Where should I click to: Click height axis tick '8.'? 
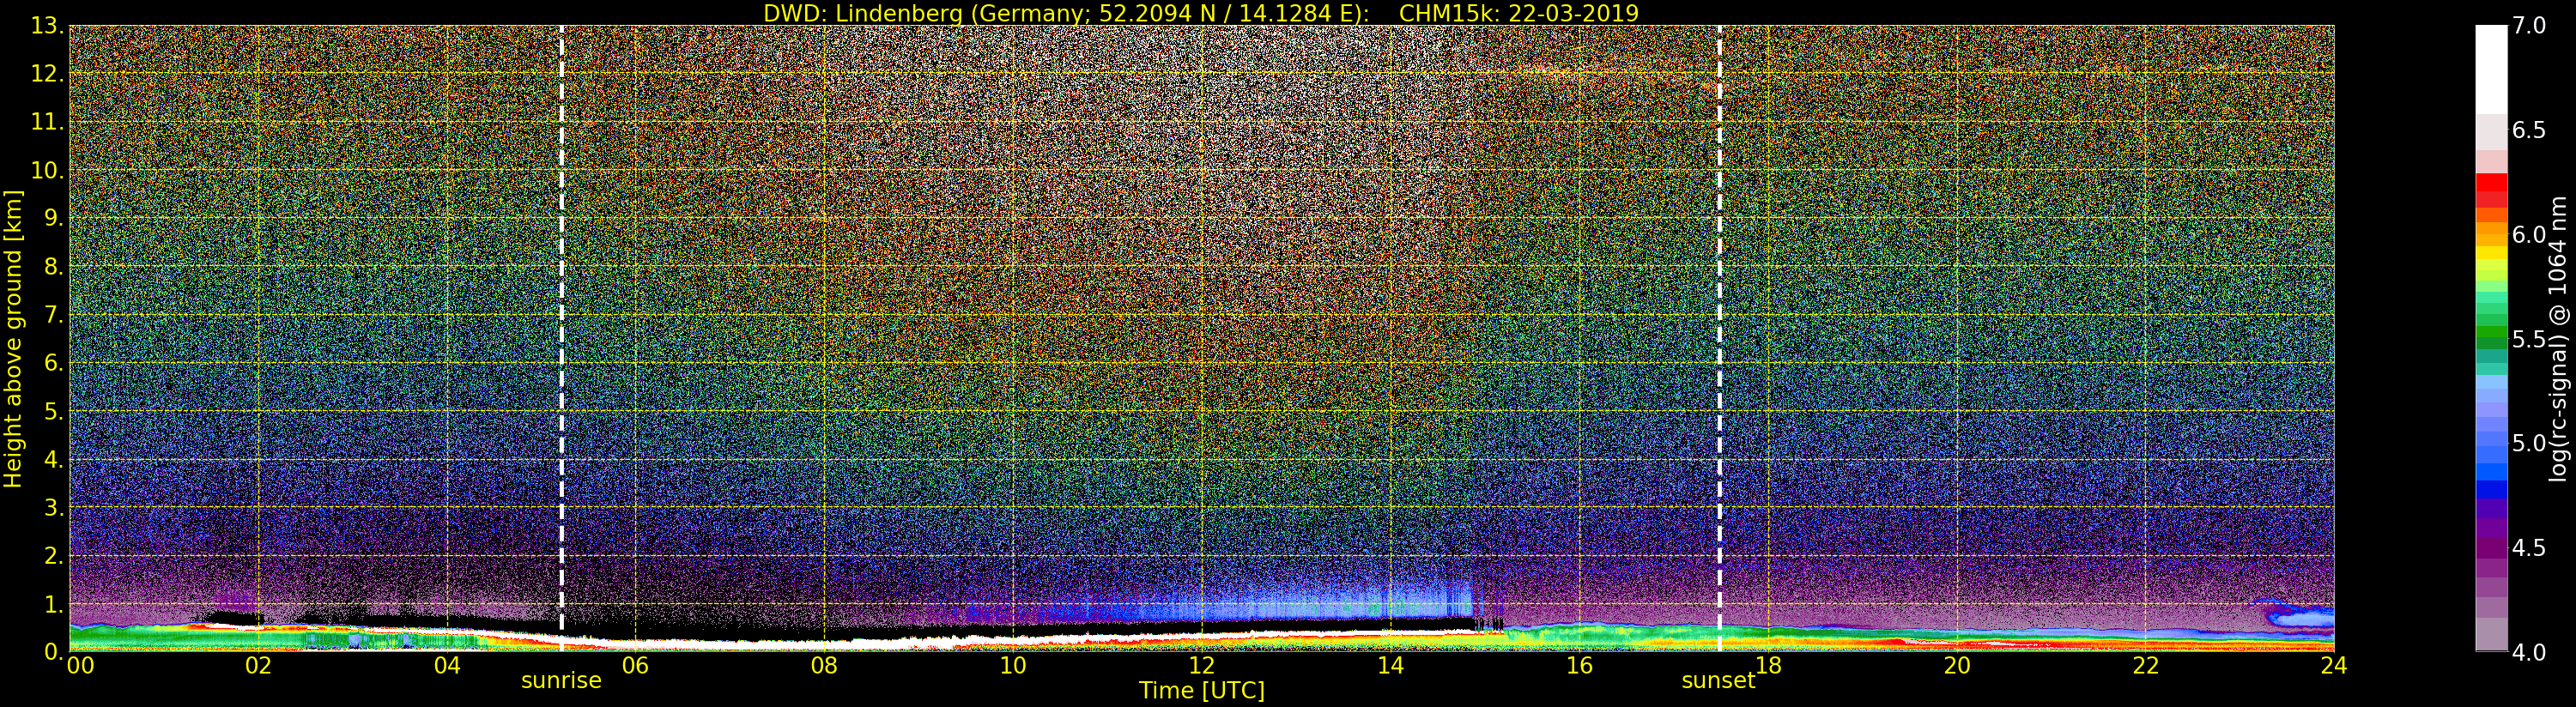click(54, 268)
